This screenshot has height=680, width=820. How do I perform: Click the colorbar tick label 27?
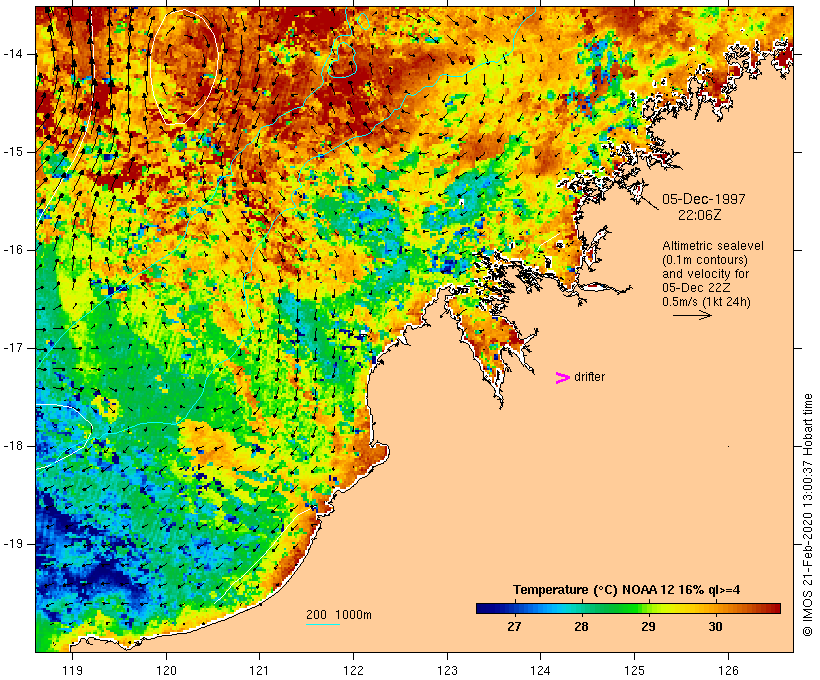pos(514,626)
